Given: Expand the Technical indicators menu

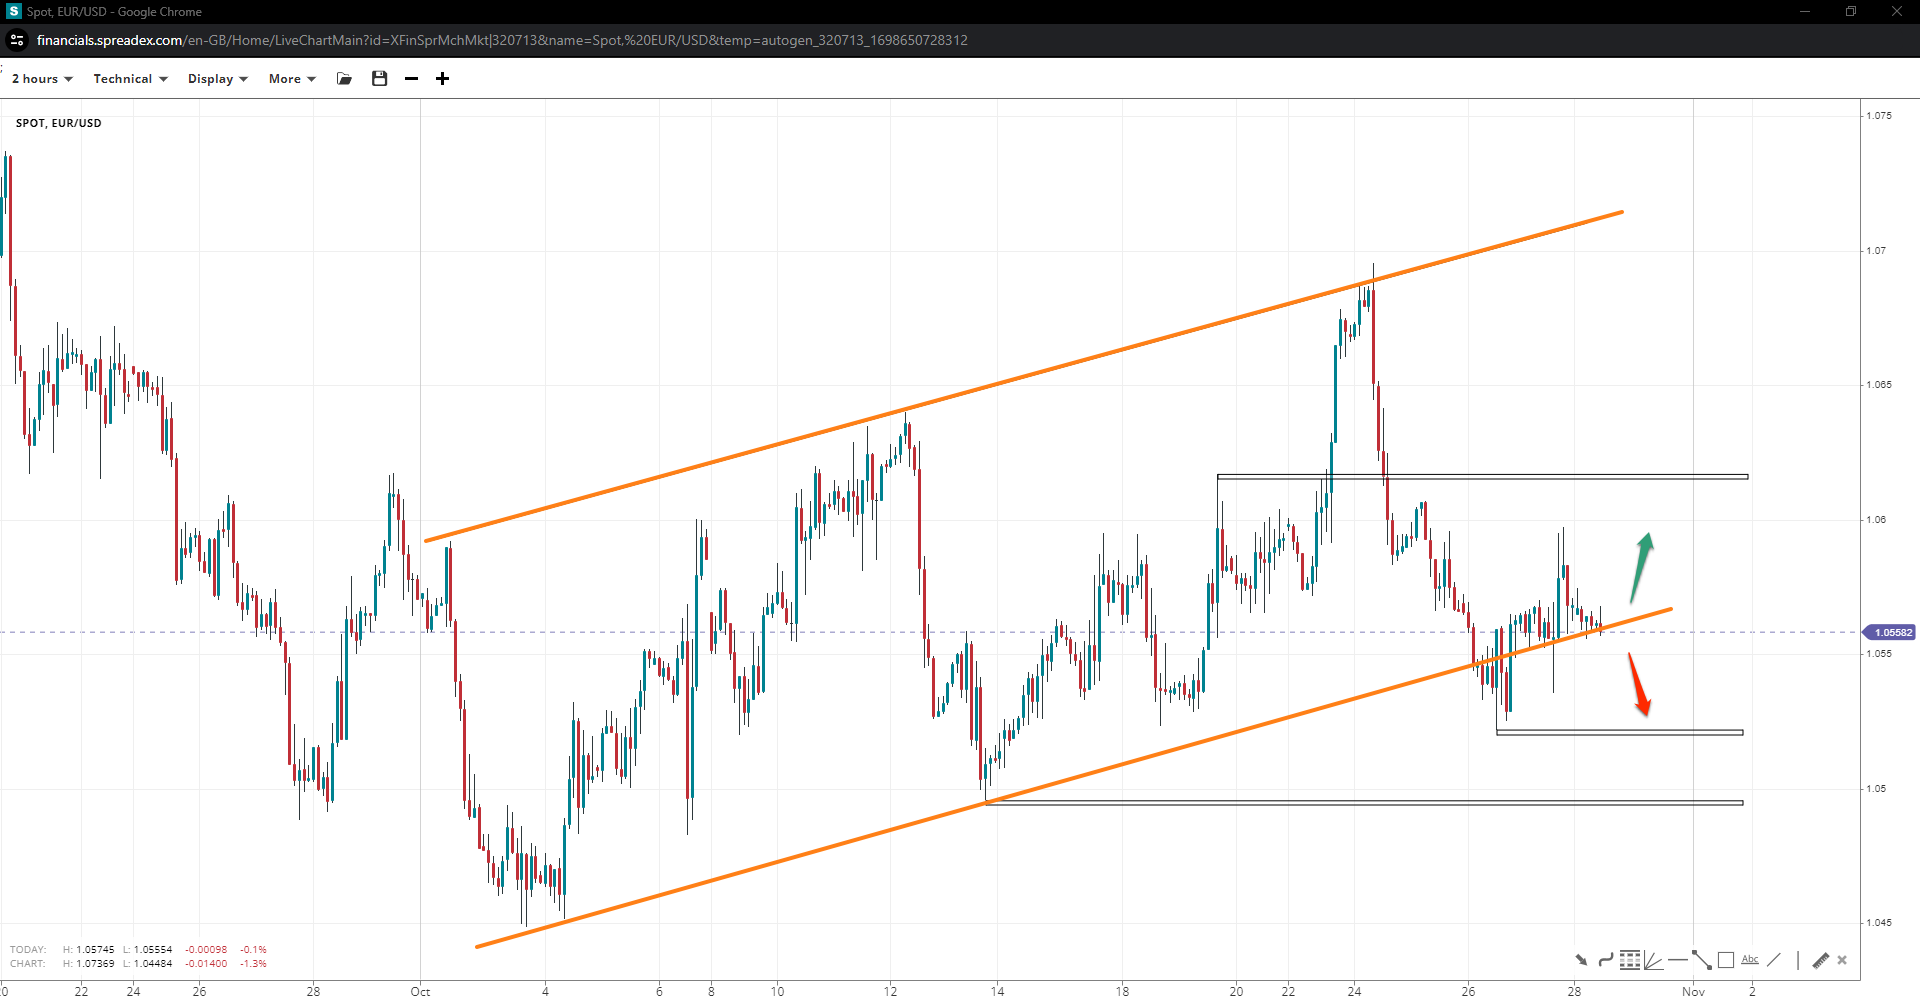Looking at the screenshot, I should click(x=130, y=79).
